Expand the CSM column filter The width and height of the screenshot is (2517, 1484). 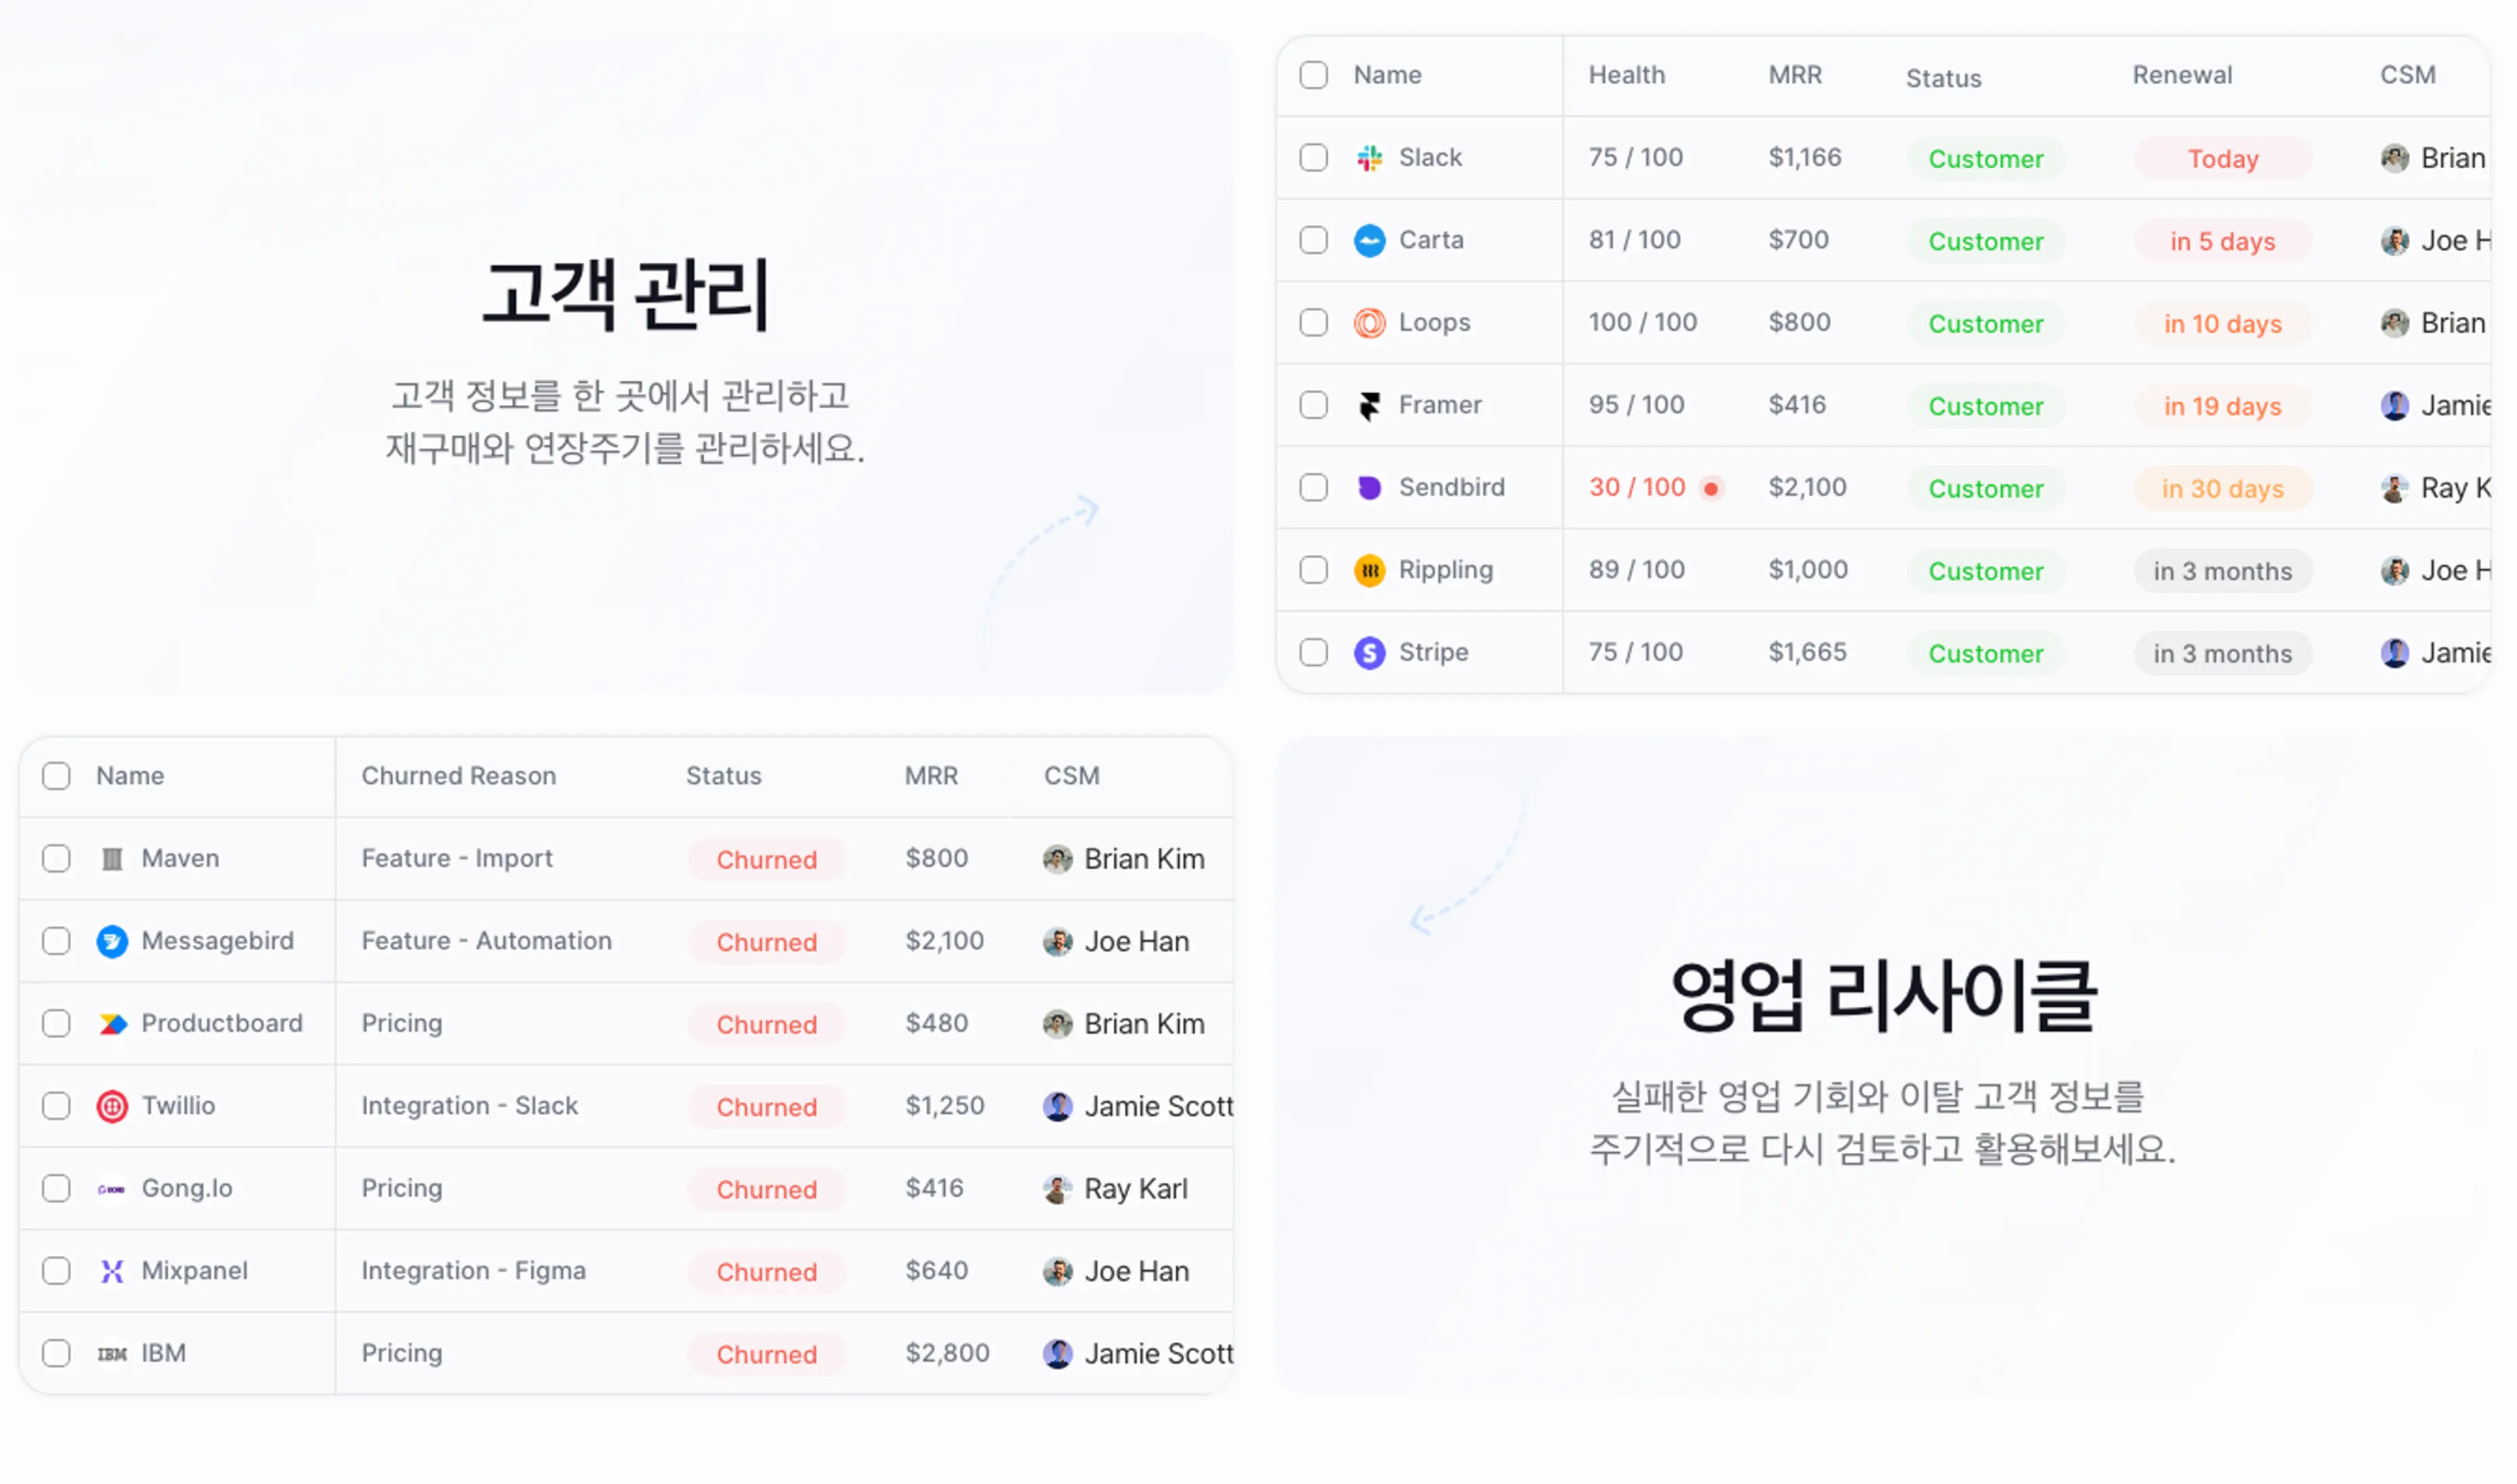pos(2406,73)
